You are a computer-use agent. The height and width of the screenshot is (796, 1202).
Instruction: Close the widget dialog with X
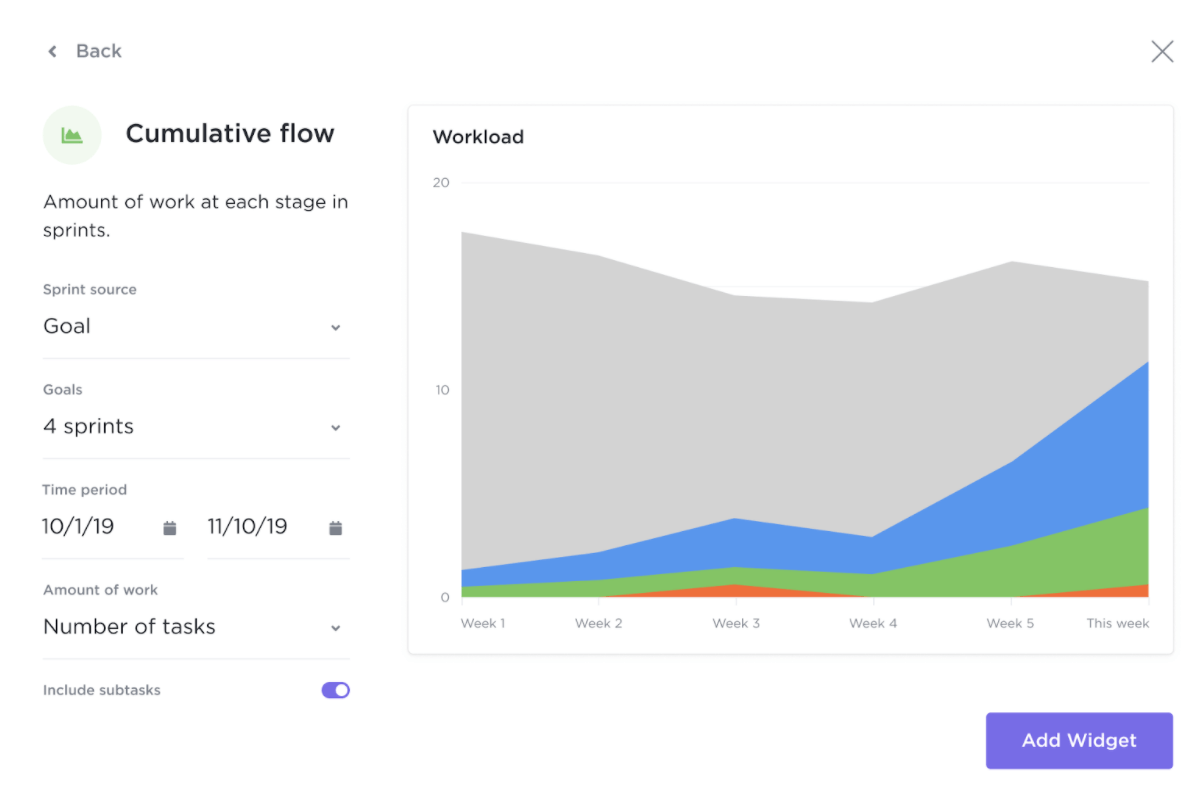pyautogui.click(x=1162, y=52)
